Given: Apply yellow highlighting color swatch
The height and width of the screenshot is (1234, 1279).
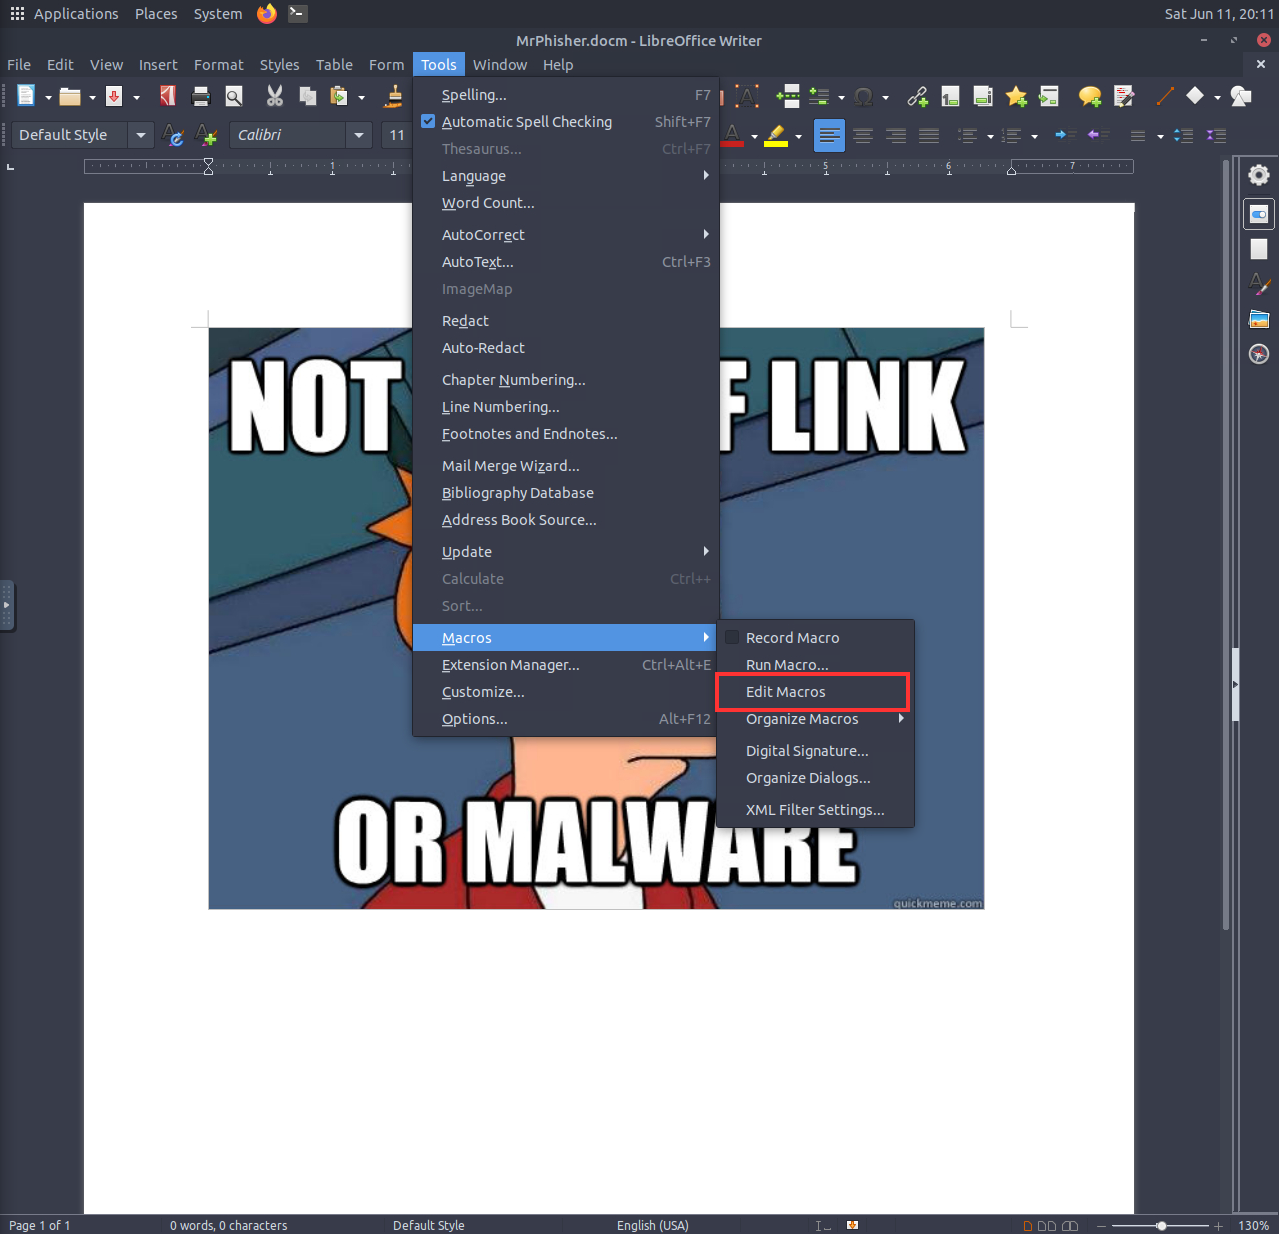Looking at the screenshot, I should tap(776, 135).
